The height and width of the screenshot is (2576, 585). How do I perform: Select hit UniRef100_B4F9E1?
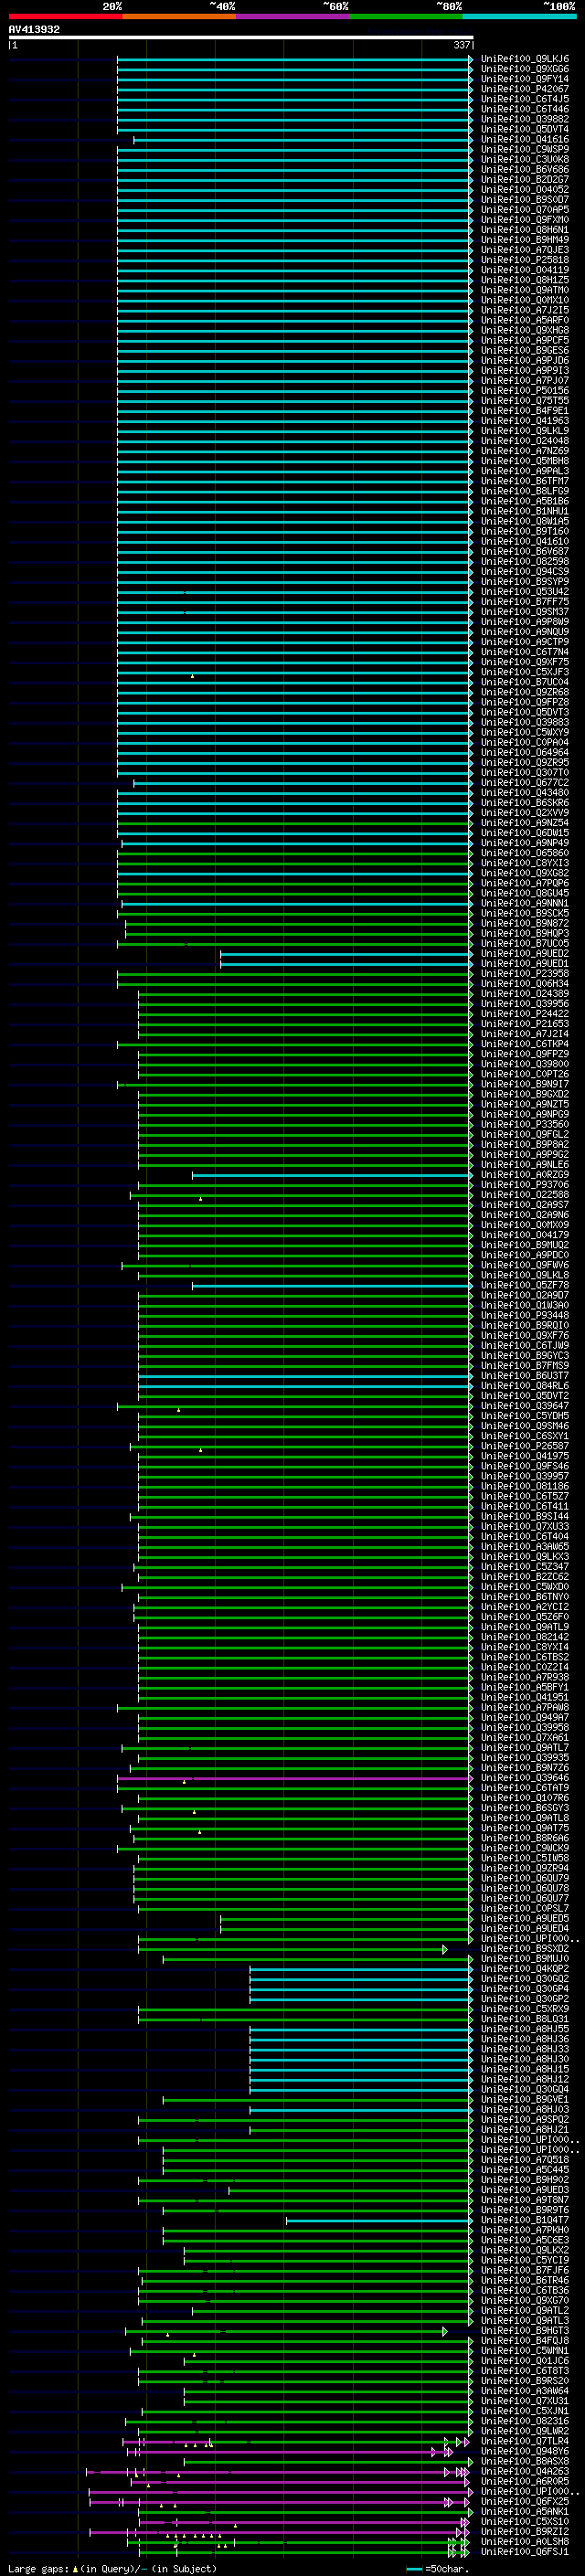tap(525, 411)
